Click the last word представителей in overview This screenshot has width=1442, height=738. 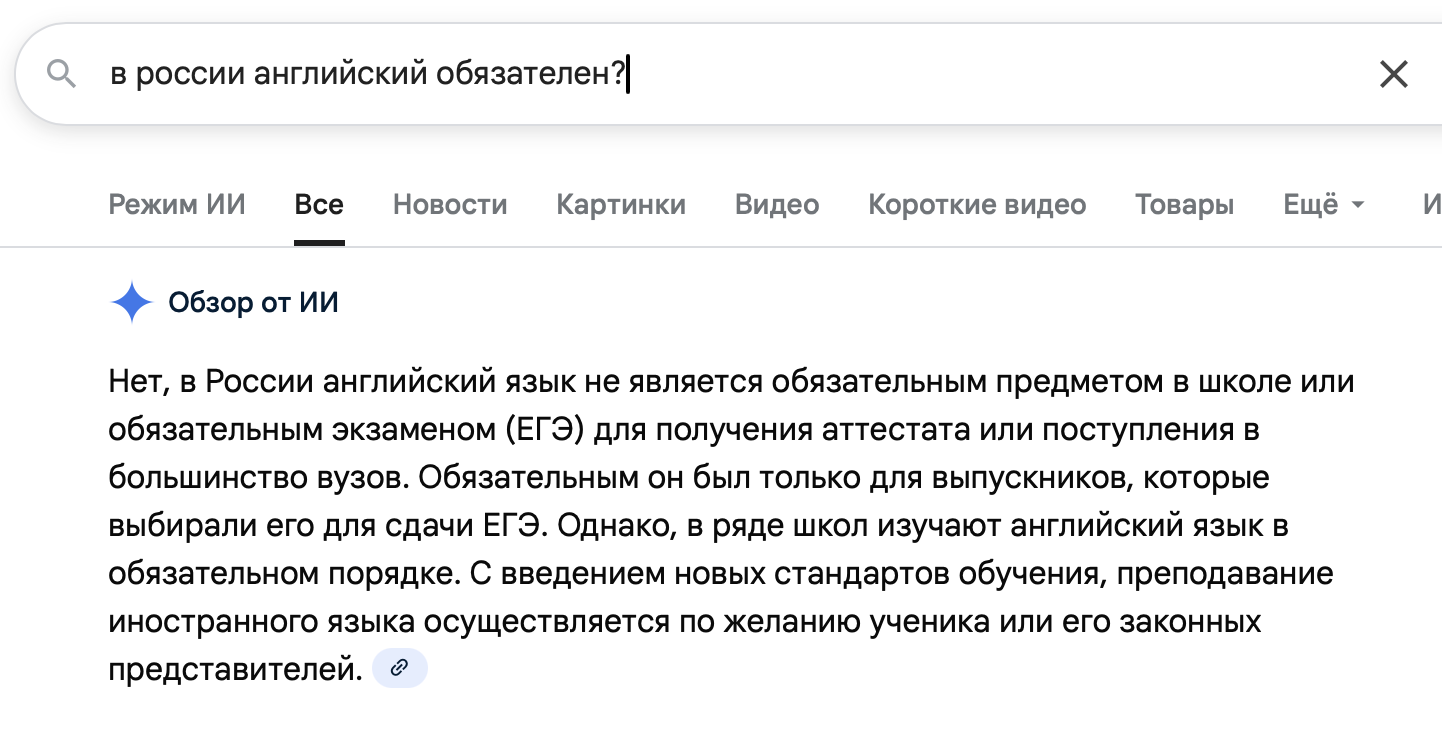point(234,669)
